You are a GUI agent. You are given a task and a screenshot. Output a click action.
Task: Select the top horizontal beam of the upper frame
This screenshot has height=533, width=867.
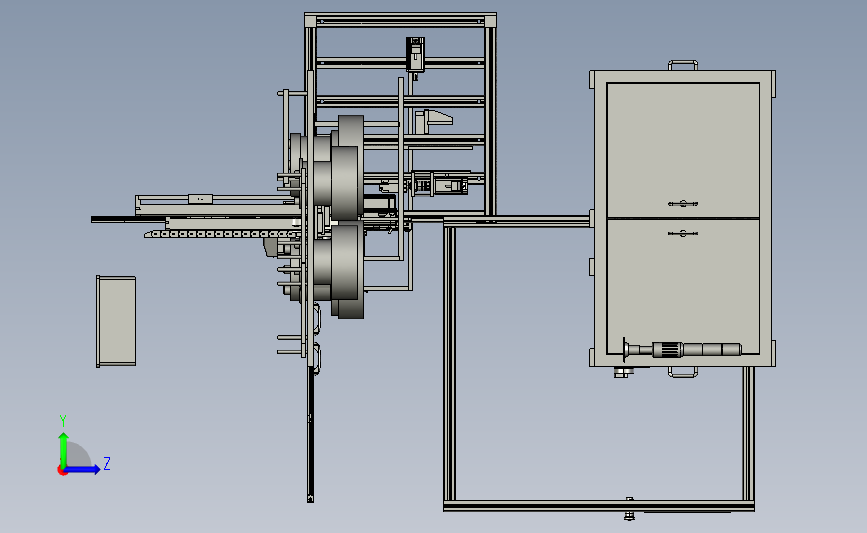(x=400, y=20)
